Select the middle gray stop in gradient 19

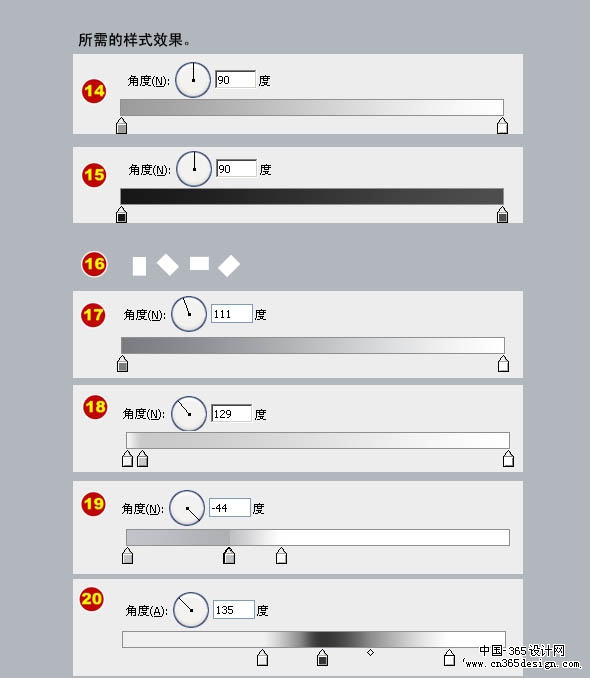pyautogui.click(x=229, y=556)
